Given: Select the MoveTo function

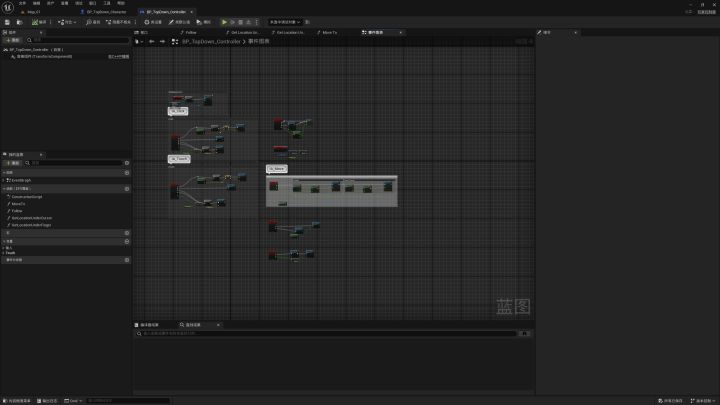Looking at the screenshot, I should [x=17, y=204].
